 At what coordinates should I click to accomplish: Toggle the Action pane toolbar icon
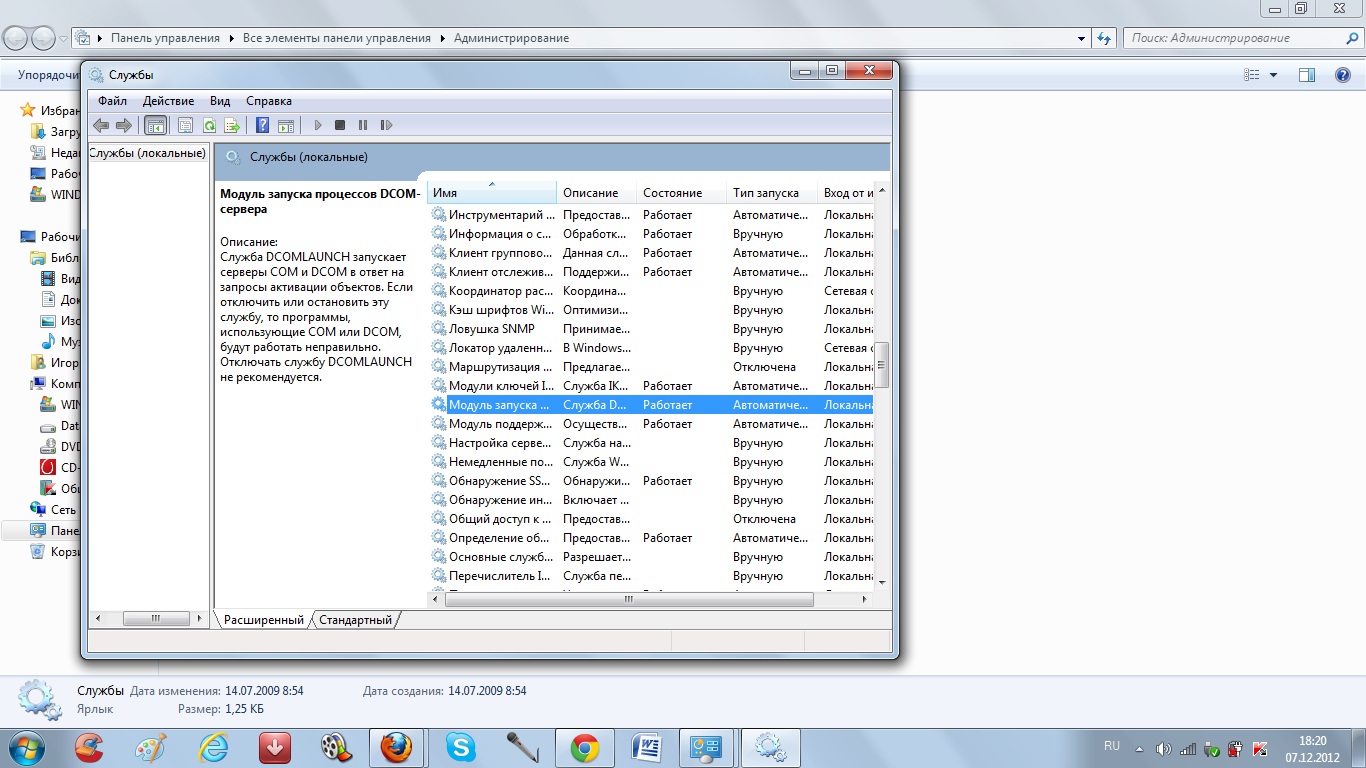click(x=286, y=125)
